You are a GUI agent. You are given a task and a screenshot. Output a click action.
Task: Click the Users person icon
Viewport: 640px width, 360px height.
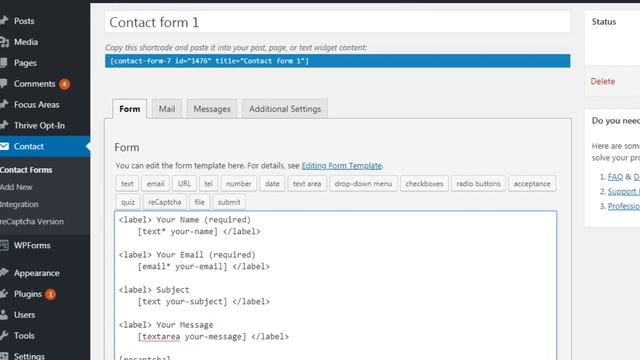click(4, 314)
